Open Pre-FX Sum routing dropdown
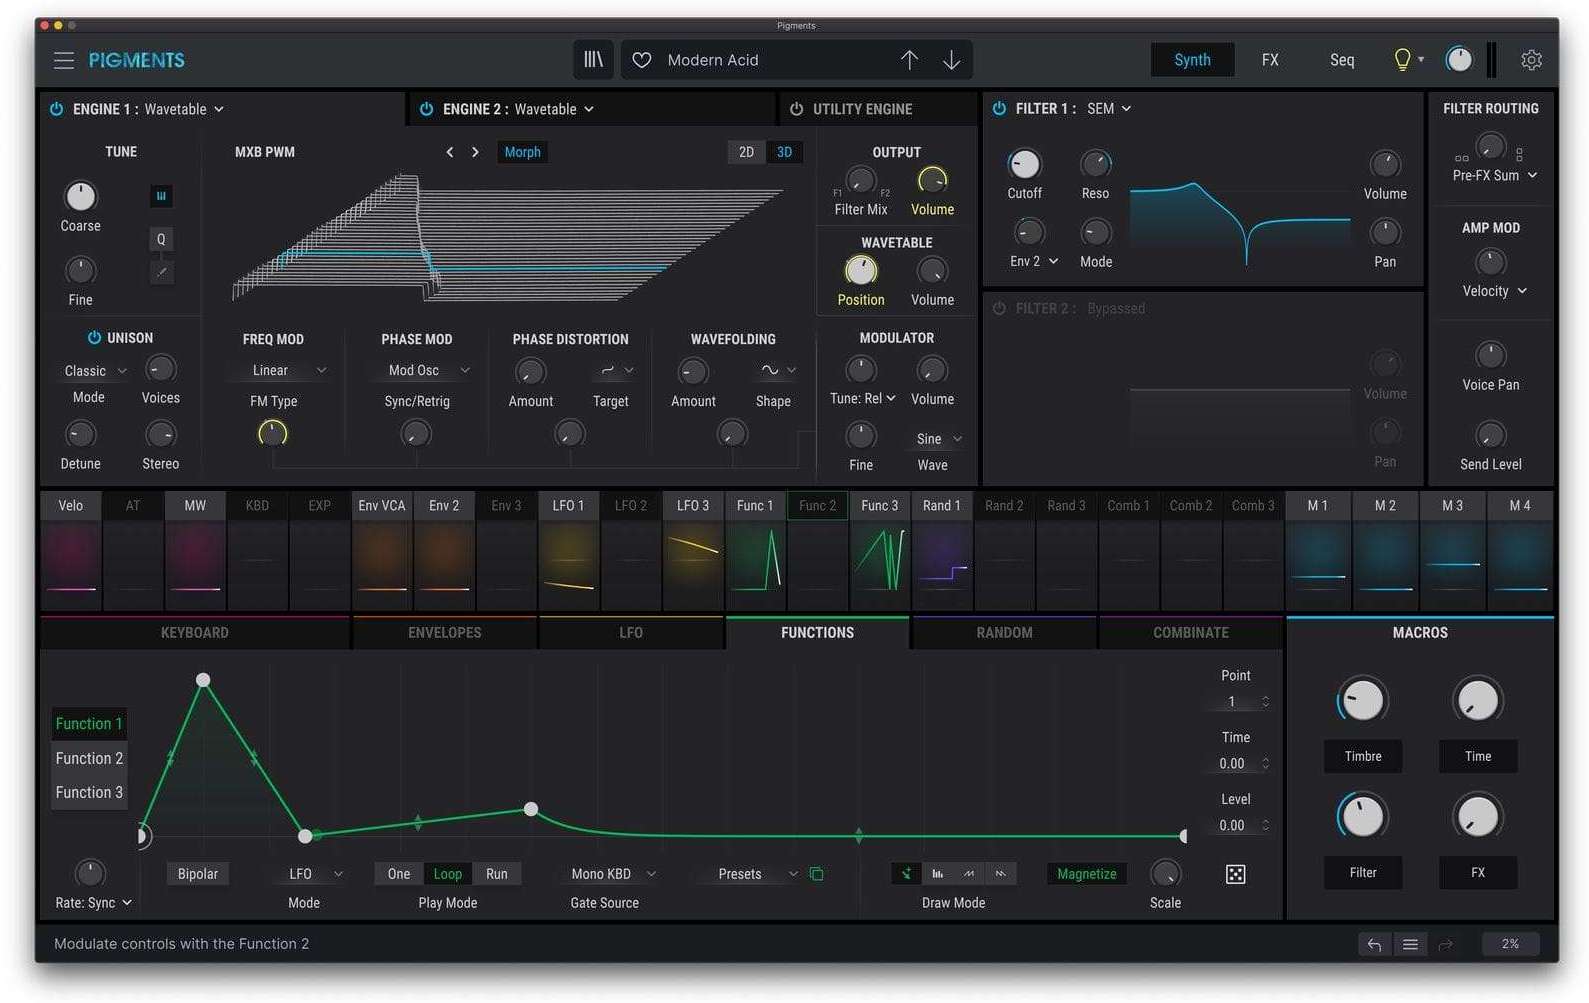This screenshot has width=1589, height=1003. click(x=1495, y=175)
